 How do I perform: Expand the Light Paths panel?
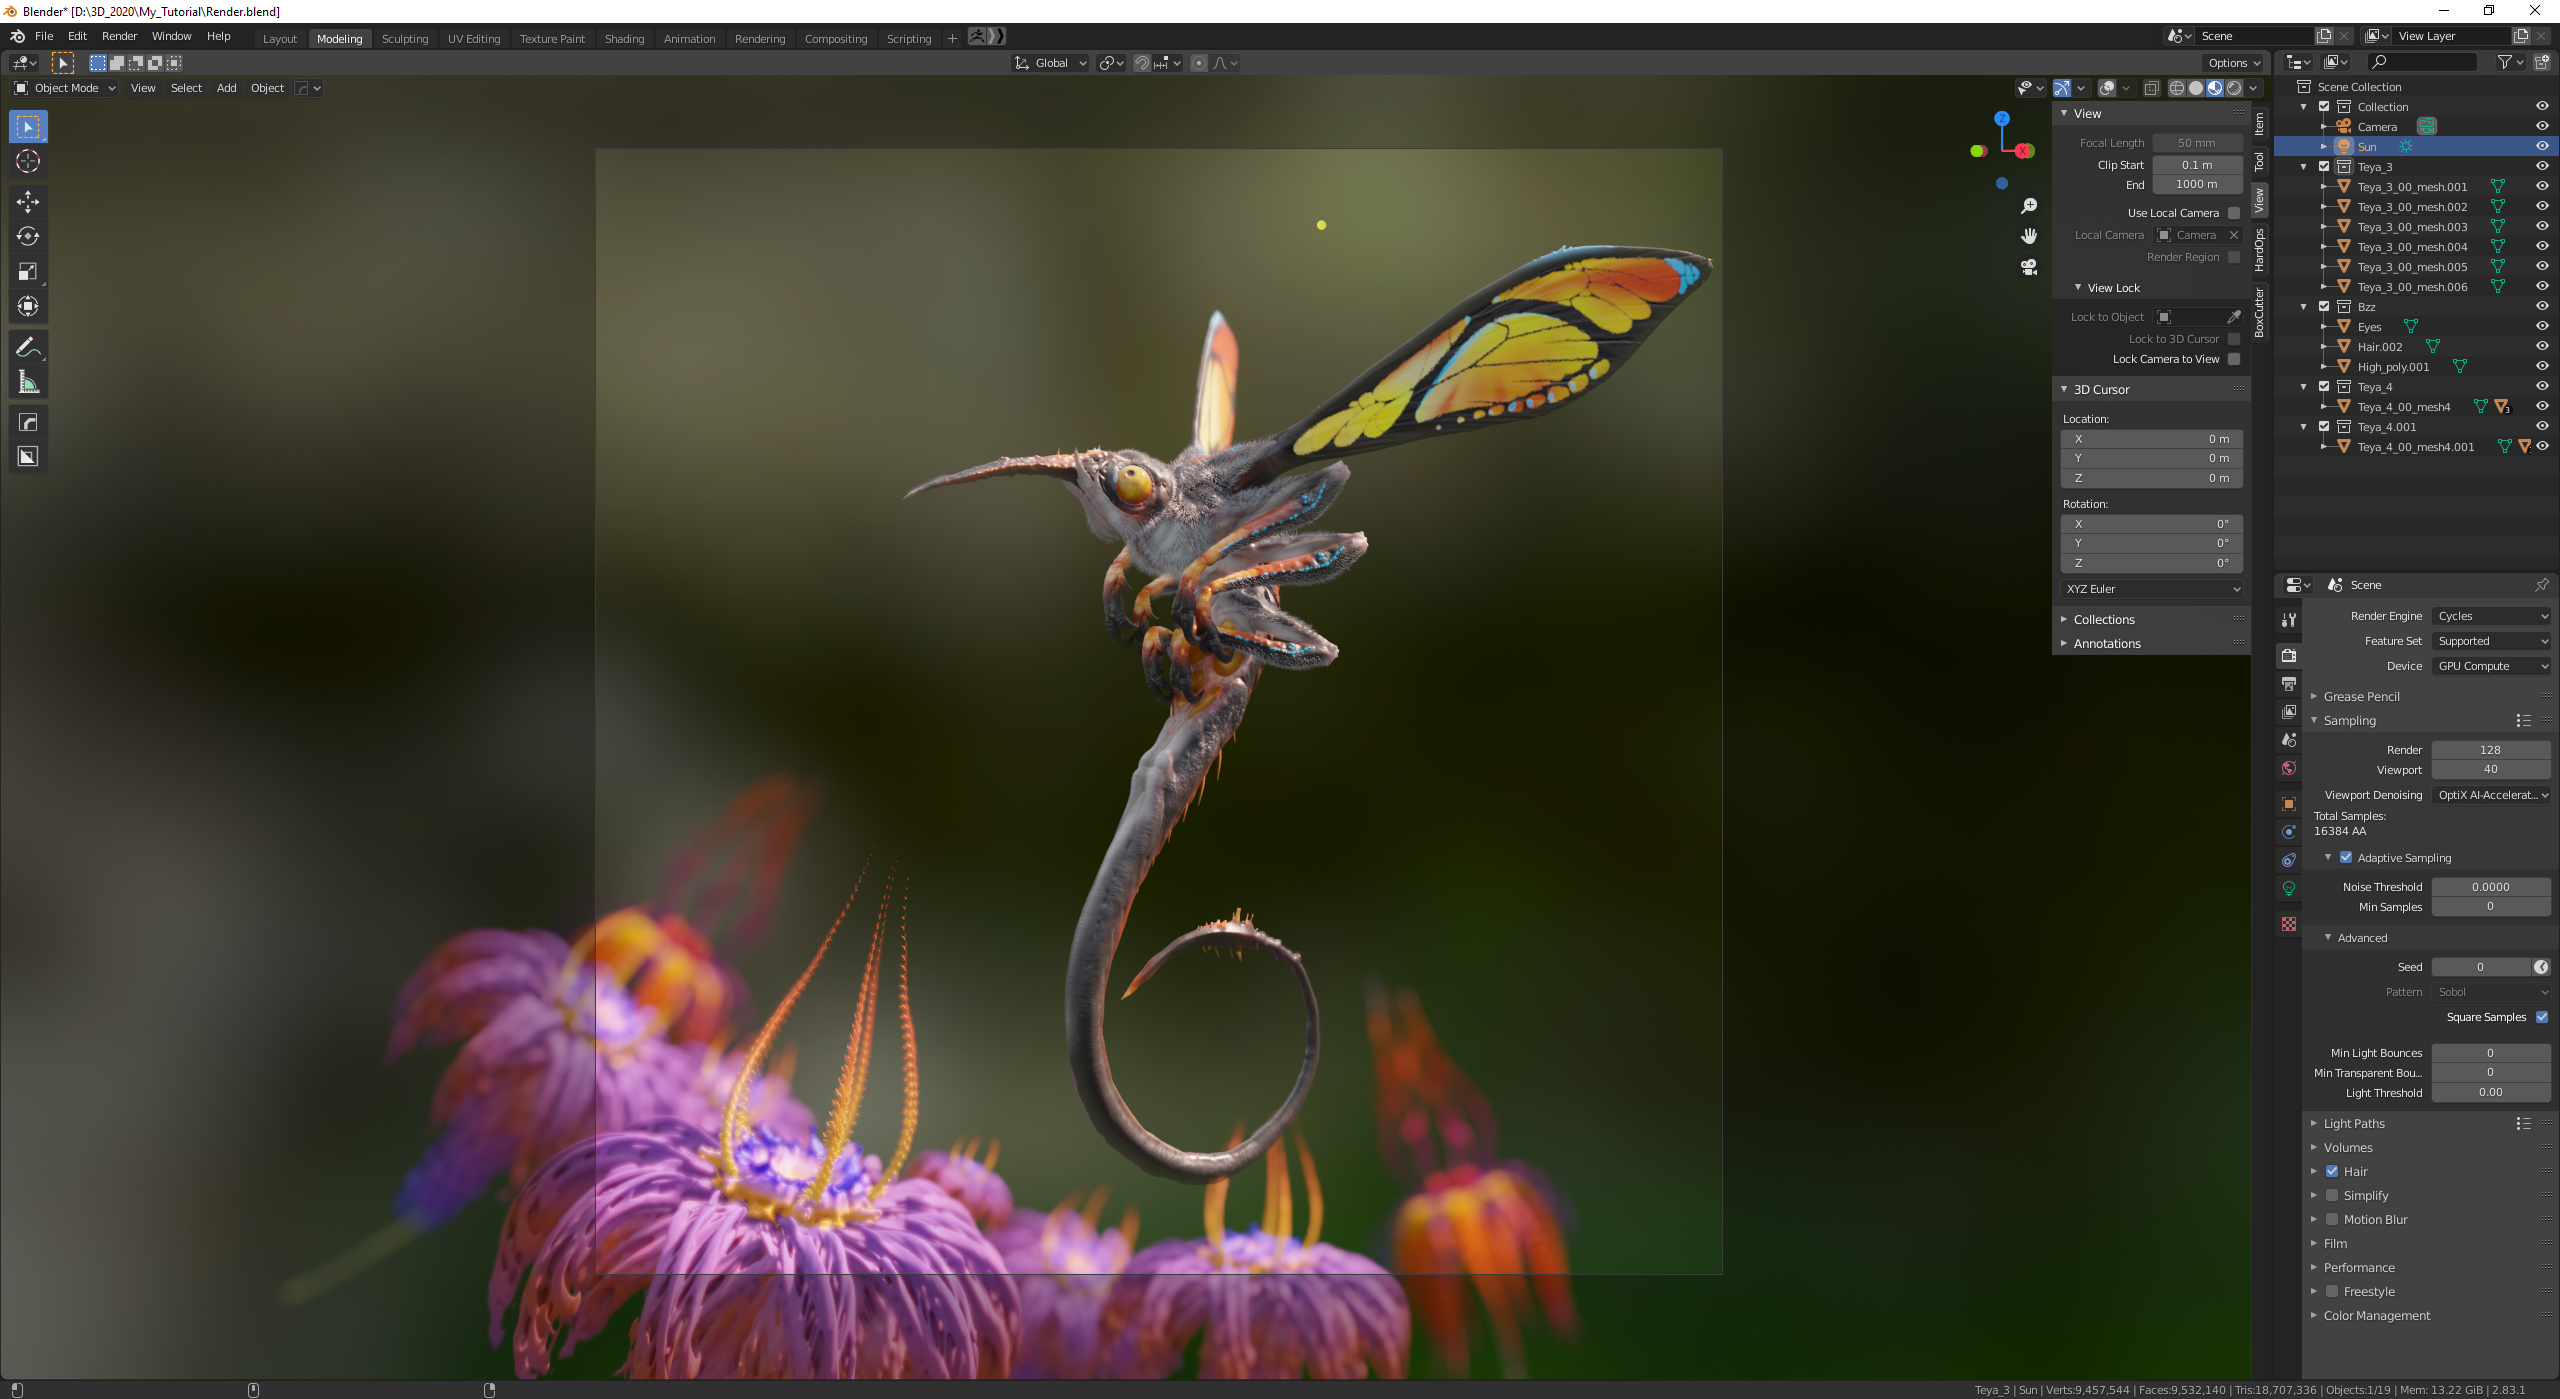[x=2354, y=1124]
